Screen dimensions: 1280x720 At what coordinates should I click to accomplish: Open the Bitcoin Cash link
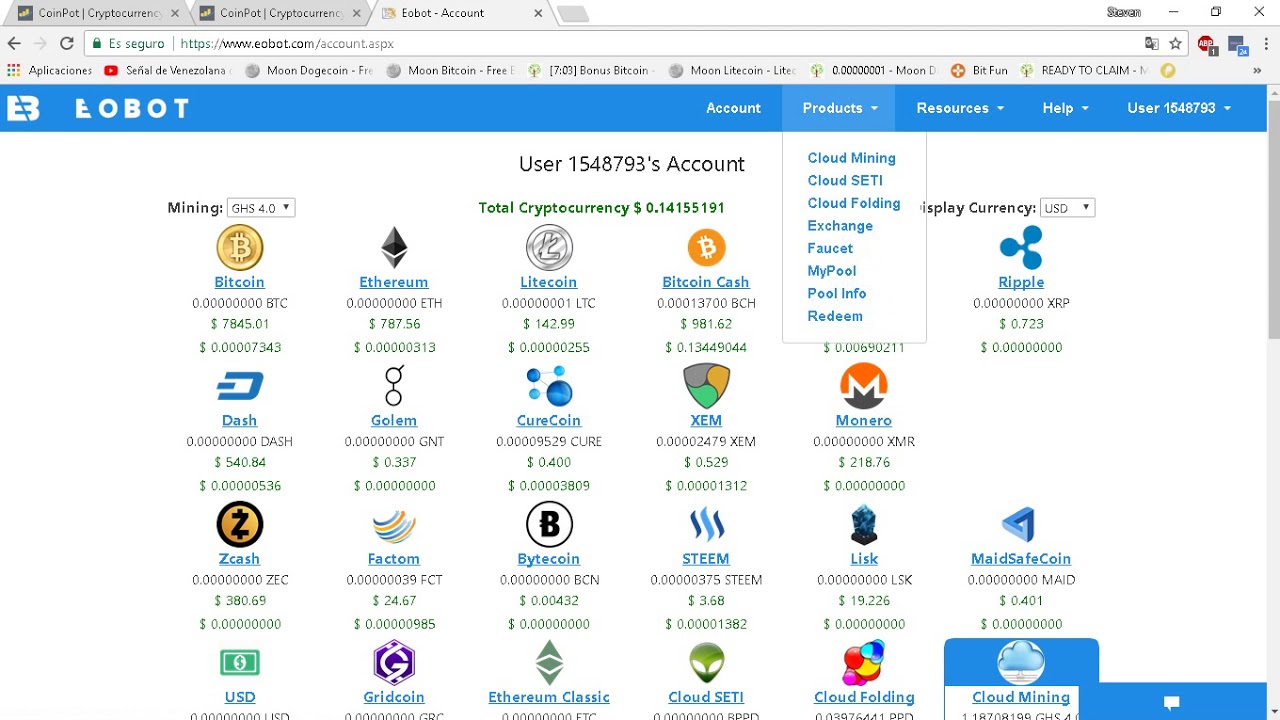click(706, 282)
